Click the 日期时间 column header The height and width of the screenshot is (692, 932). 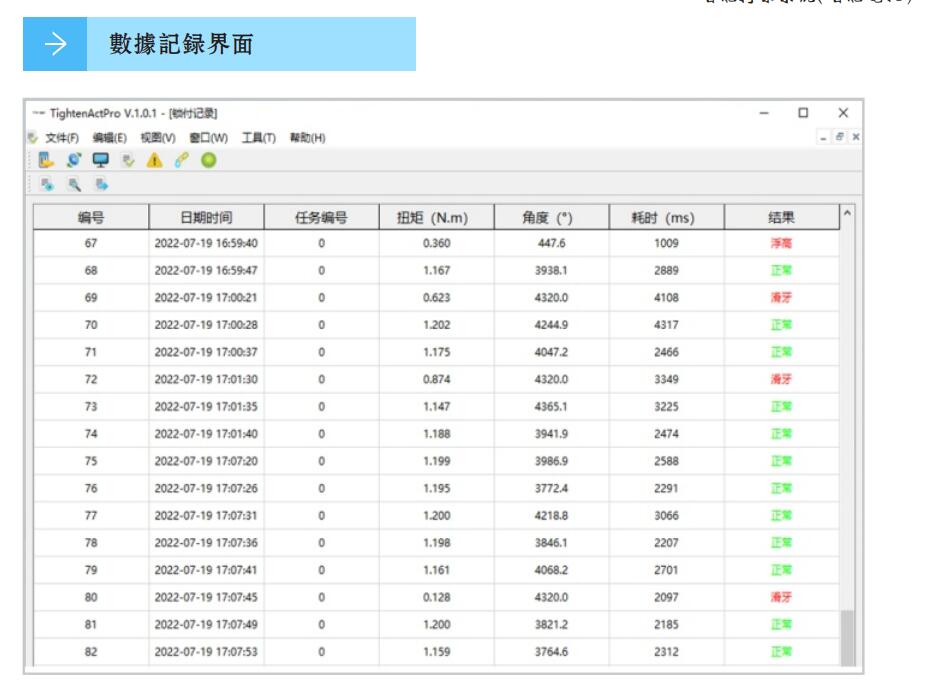206,216
